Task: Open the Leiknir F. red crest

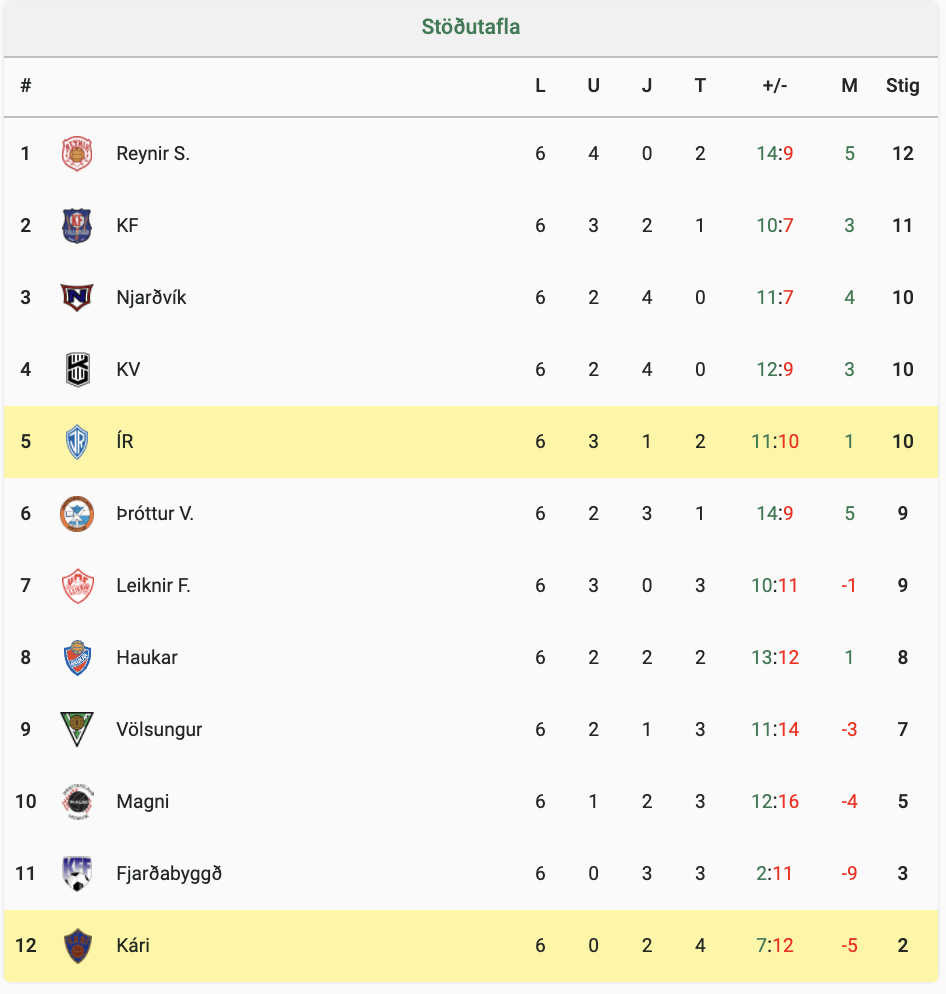Action: coord(77,586)
